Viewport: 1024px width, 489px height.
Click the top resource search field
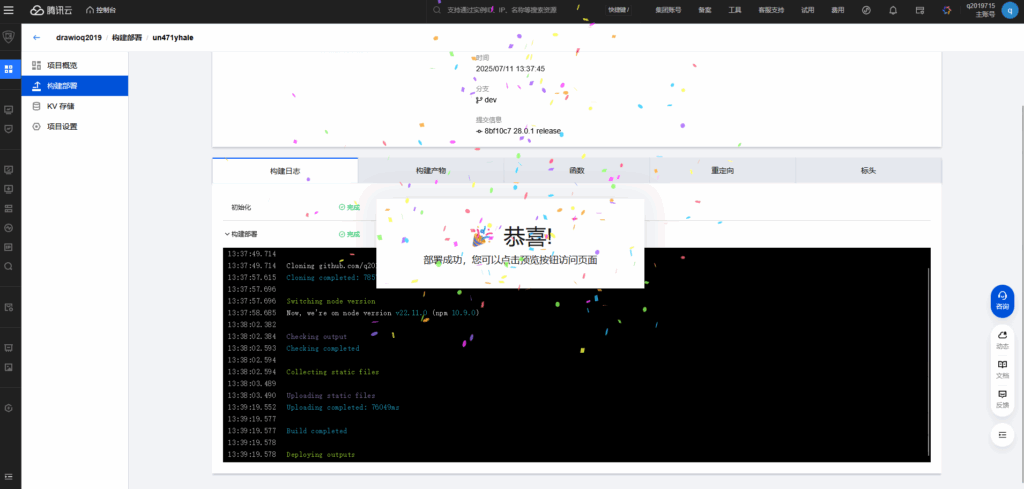point(510,10)
